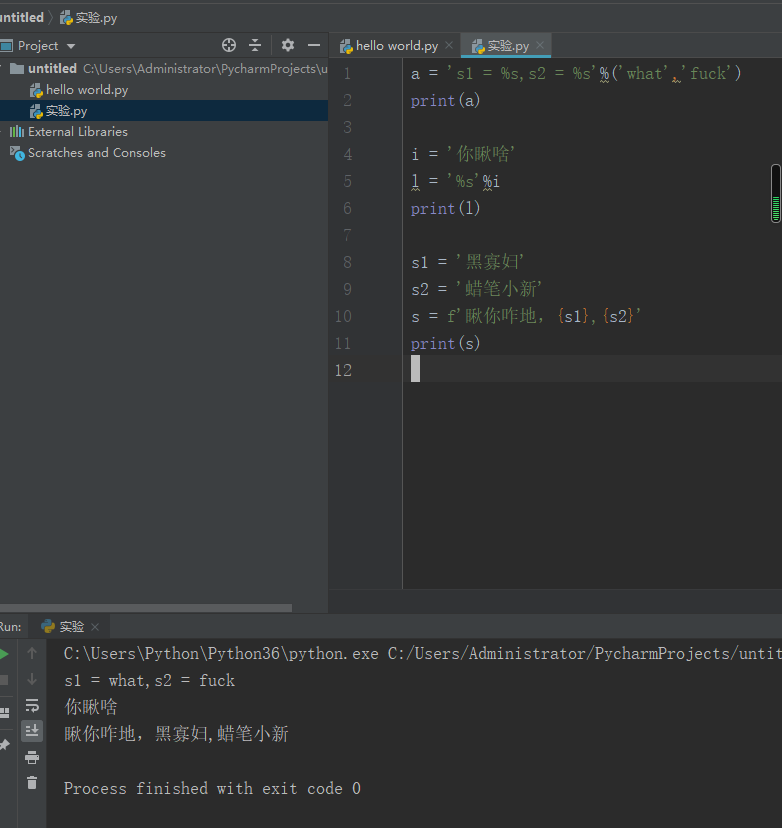Click line number 1 in gutter
The image size is (782, 828).
[347, 73]
